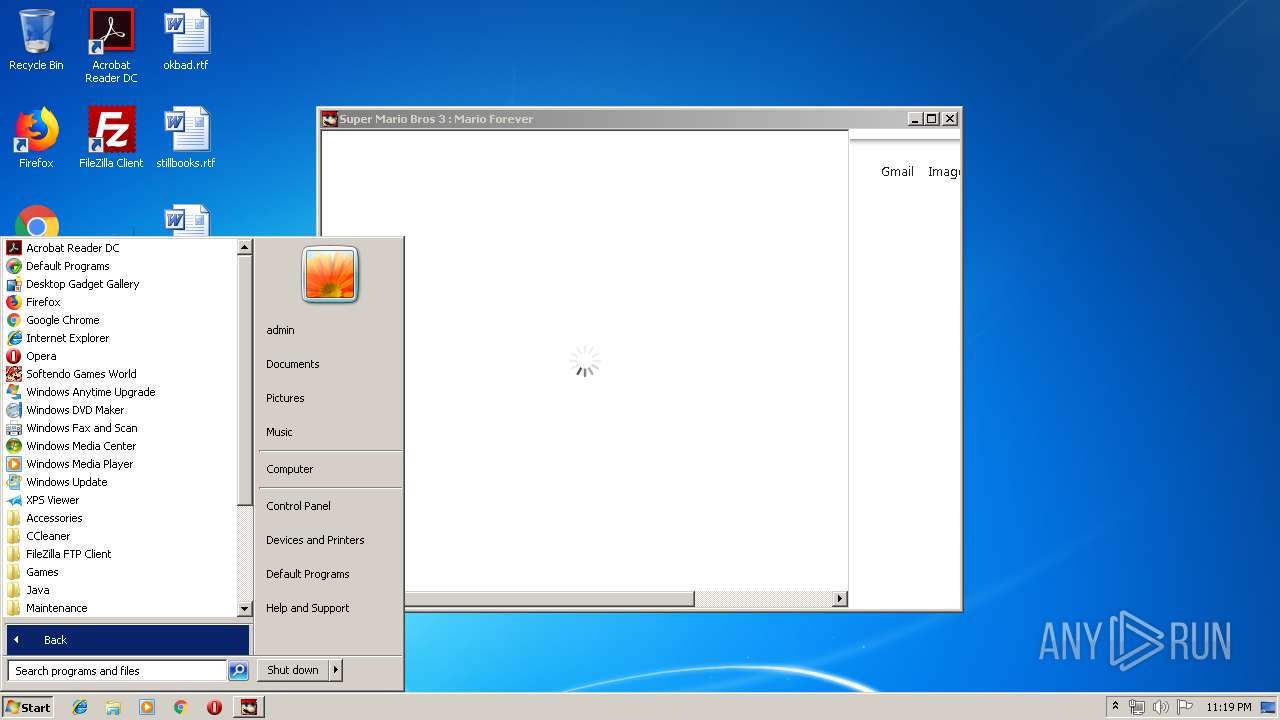
Task: Click Chrome icon in taskbar
Action: [180, 707]
